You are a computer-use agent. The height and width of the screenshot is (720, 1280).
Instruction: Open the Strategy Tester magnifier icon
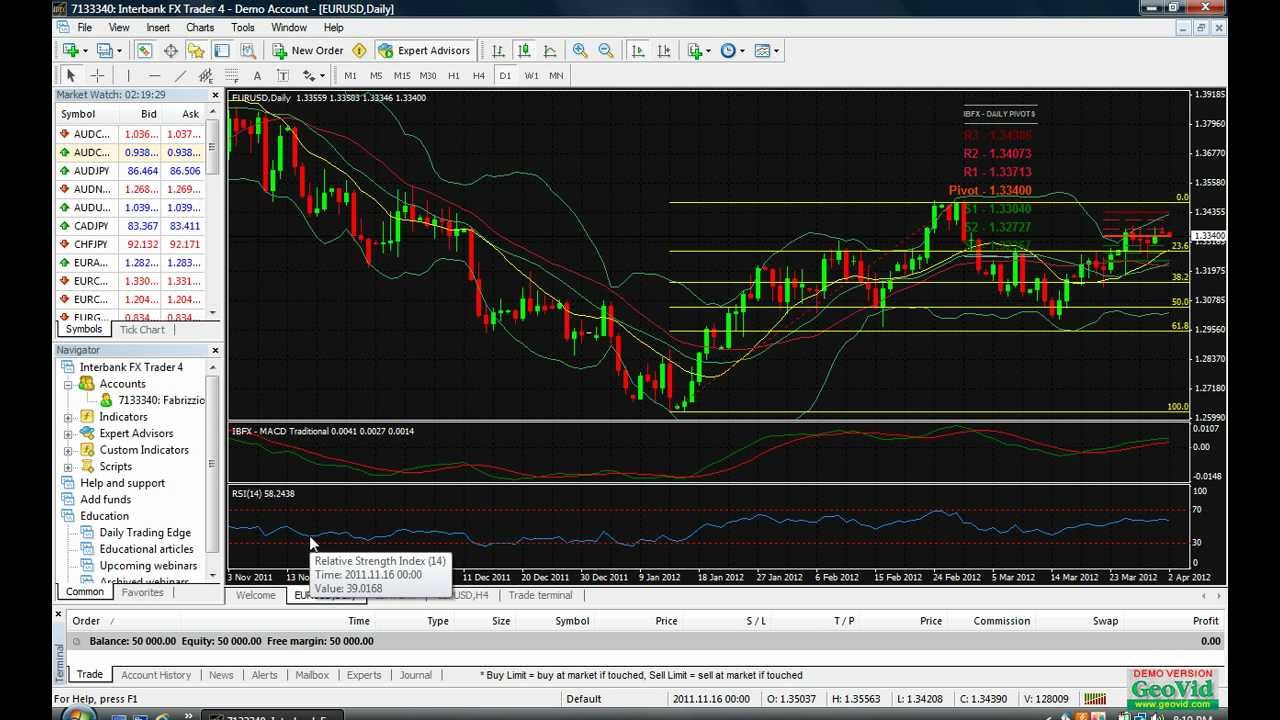coord(248,50)
